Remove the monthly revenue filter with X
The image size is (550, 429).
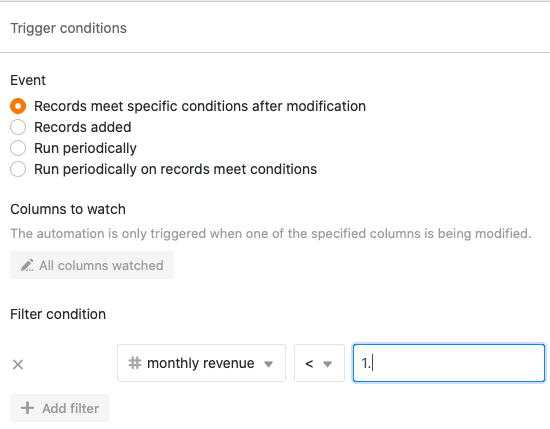tap(18, 364)
